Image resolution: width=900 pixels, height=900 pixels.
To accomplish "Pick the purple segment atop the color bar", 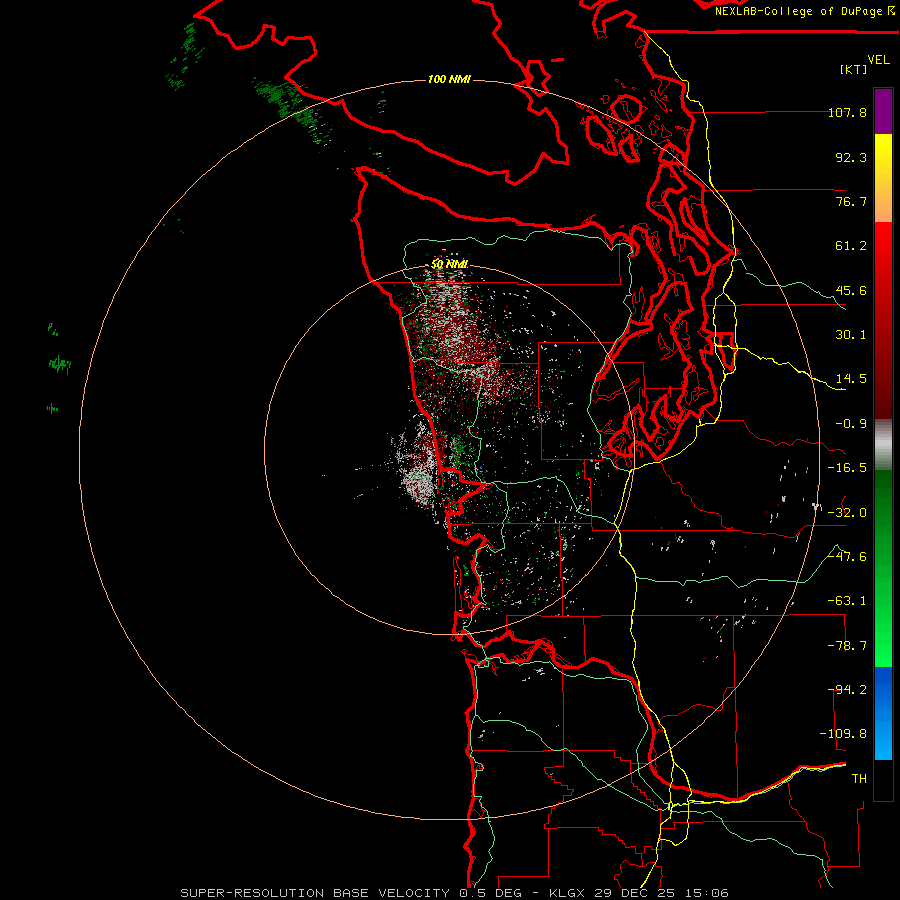I will (883, 111).
